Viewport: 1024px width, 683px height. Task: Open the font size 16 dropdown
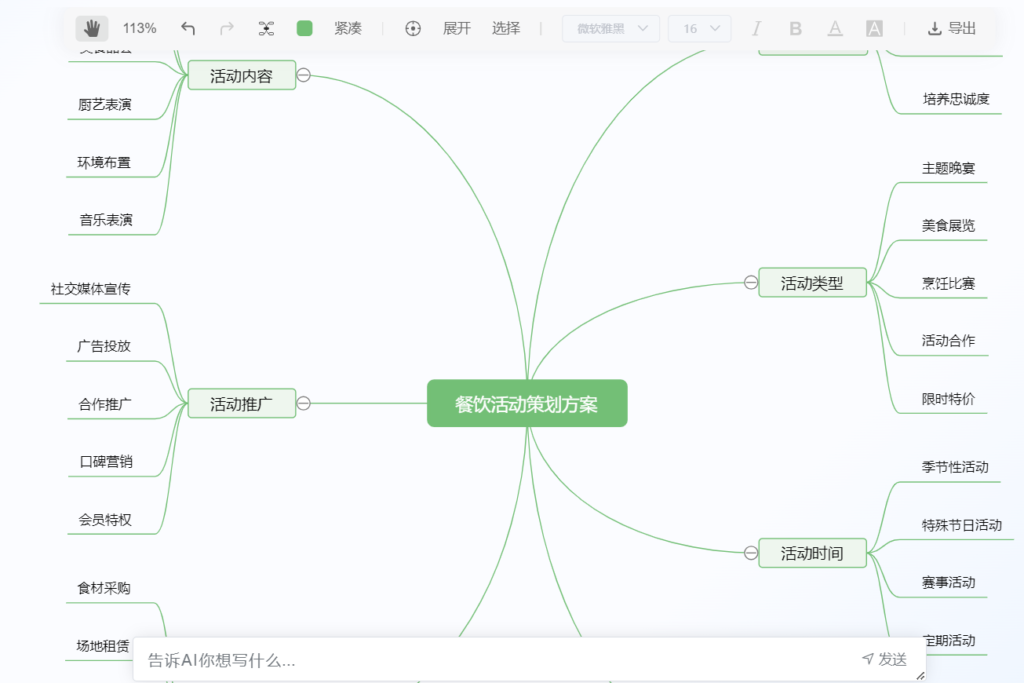[700, 29]
